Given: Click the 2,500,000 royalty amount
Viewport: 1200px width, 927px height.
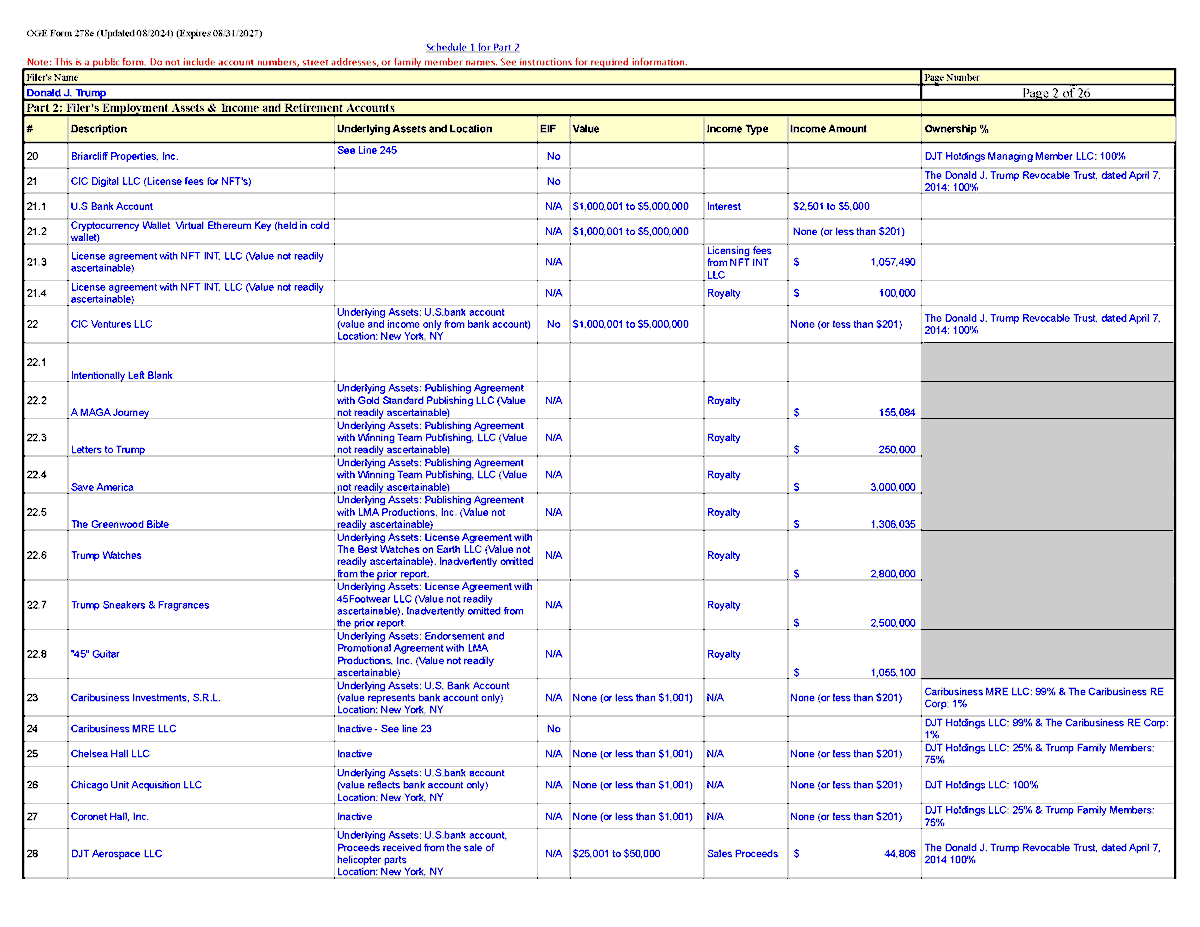Looking at the screenshot, I should [x=893, y=624].
